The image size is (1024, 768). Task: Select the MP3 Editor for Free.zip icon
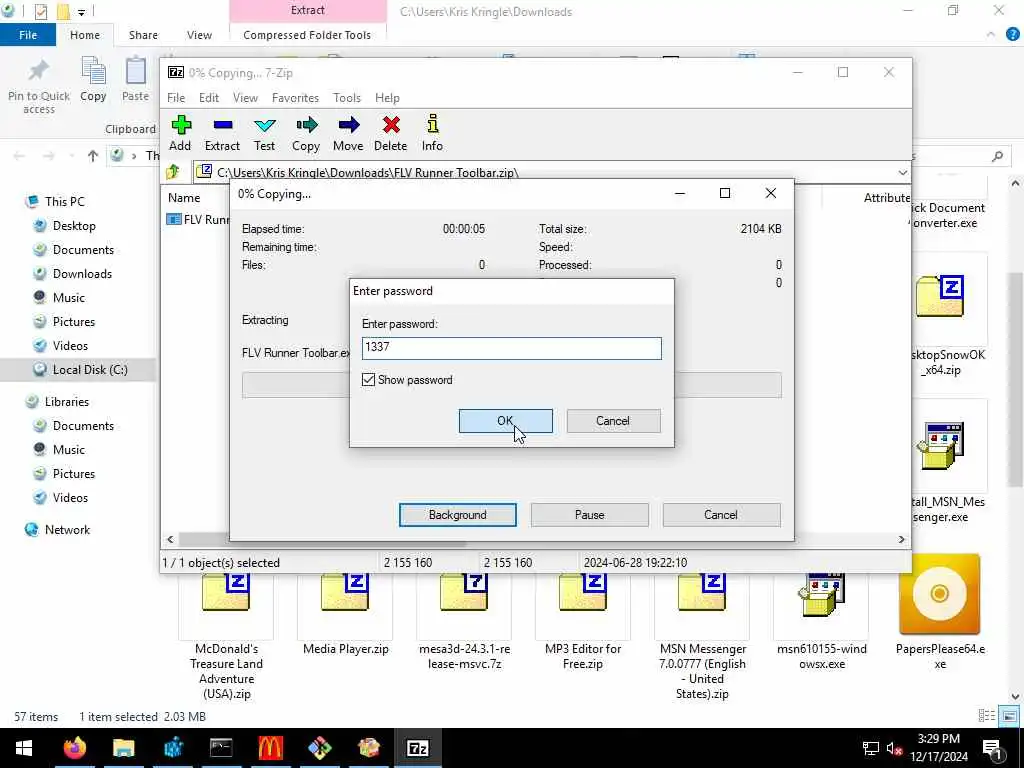[x=583, y=592]
